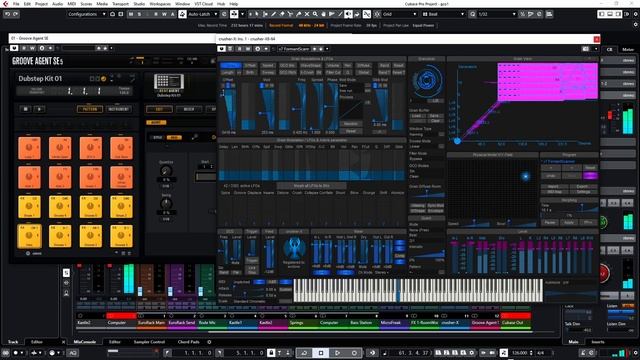Toggle the Snap button beside the Grid dropdown
640x360 pixels.
pyautogui.click(x=367, y=14)
